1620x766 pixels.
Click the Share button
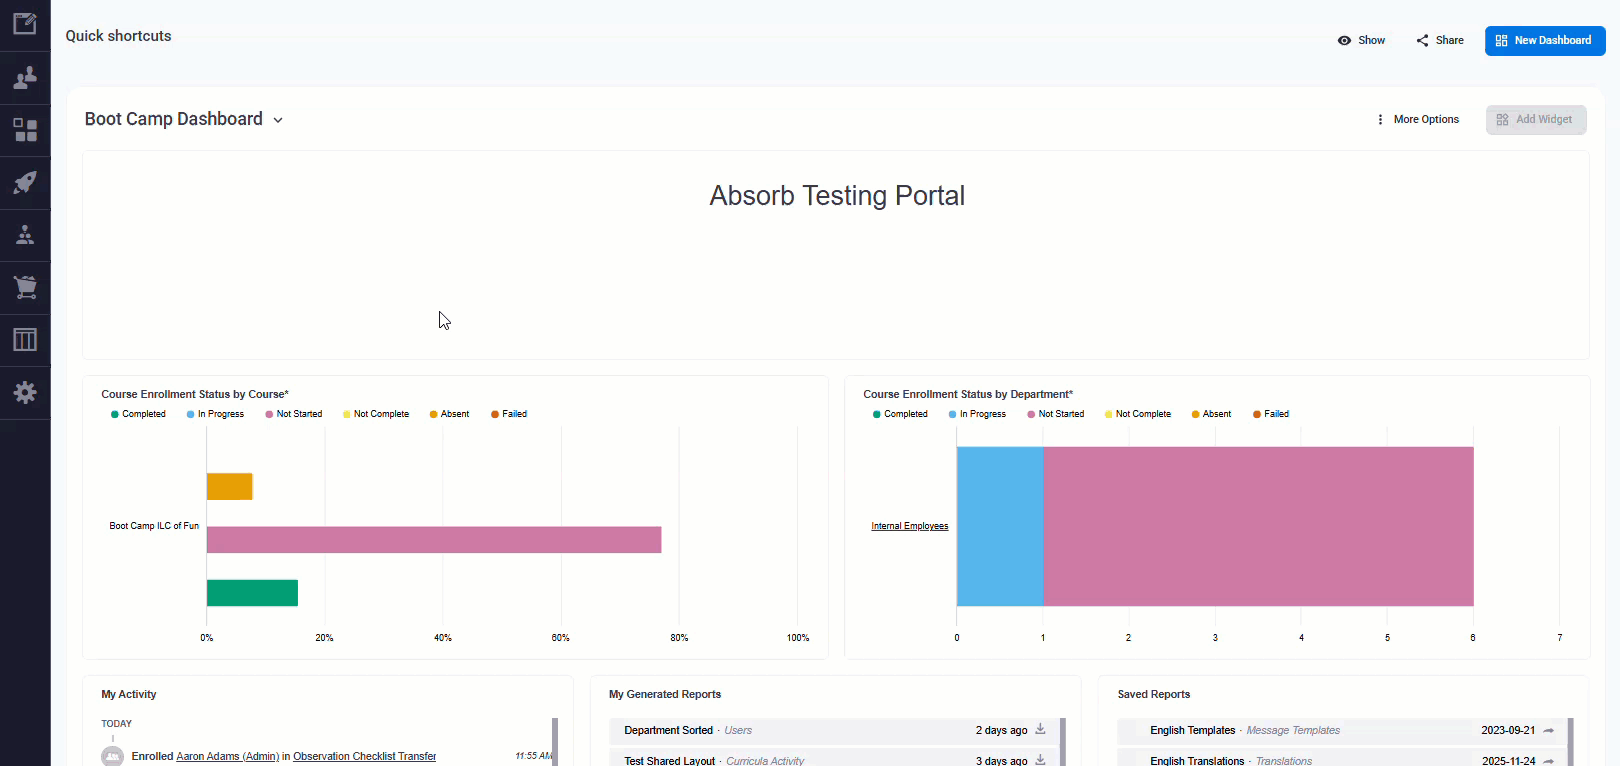pyautogui.click(x=1440, y=40)
